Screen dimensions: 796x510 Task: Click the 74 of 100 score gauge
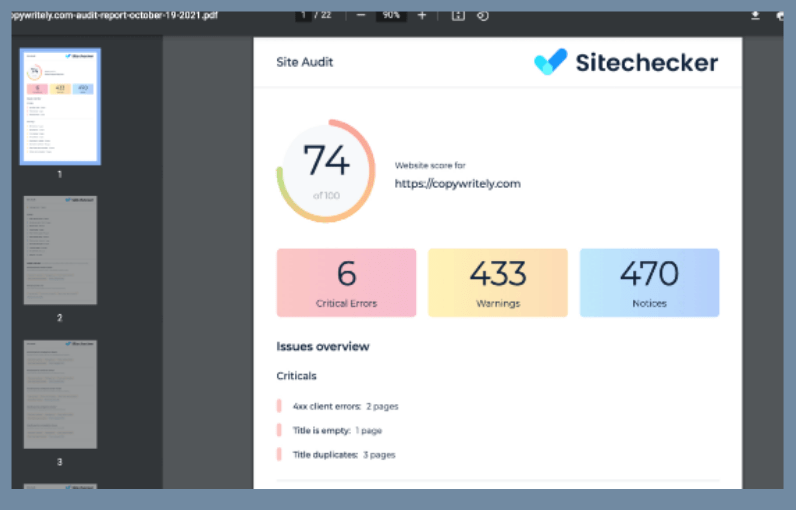pos(325,171)
